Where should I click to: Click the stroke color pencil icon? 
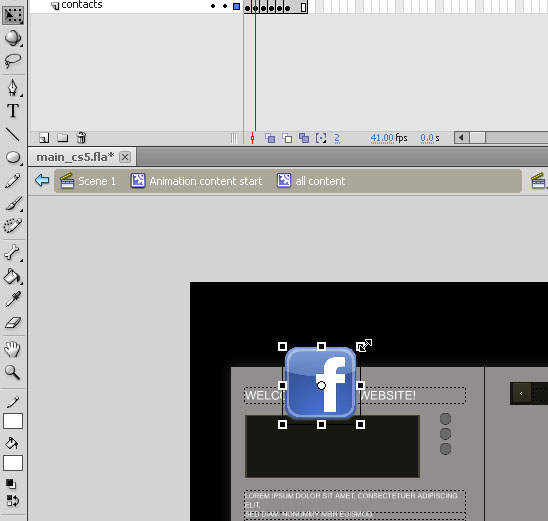pos(13,402)
